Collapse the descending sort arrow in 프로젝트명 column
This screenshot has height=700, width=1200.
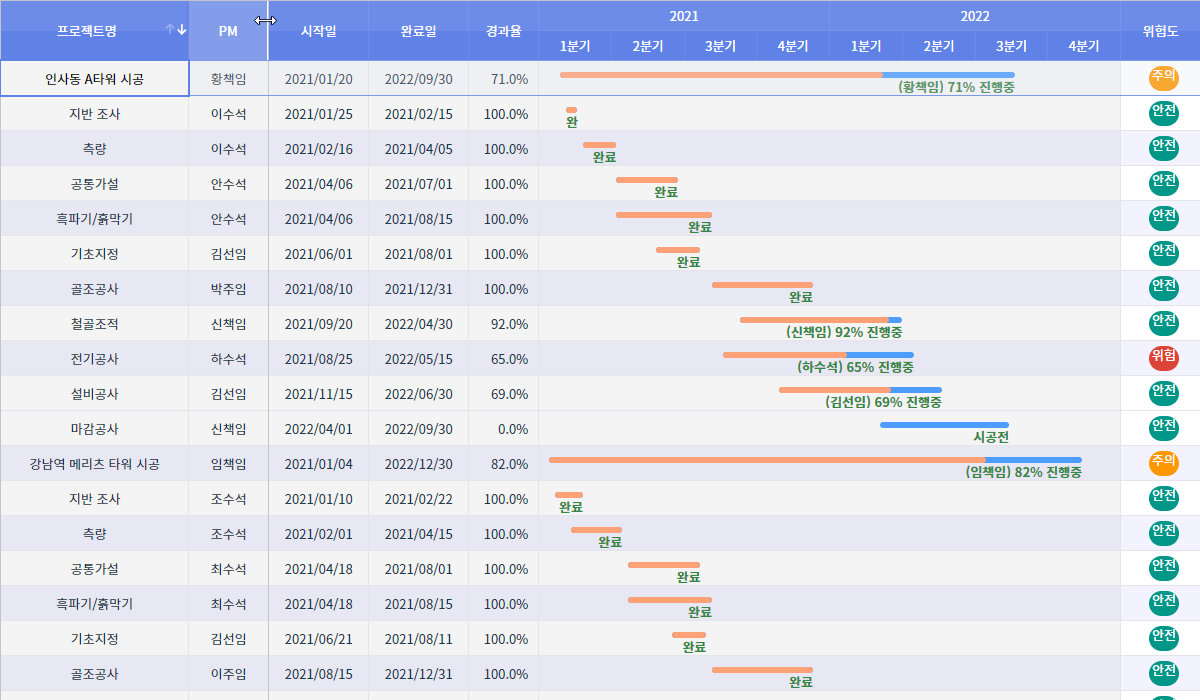(x=182, y=29)
